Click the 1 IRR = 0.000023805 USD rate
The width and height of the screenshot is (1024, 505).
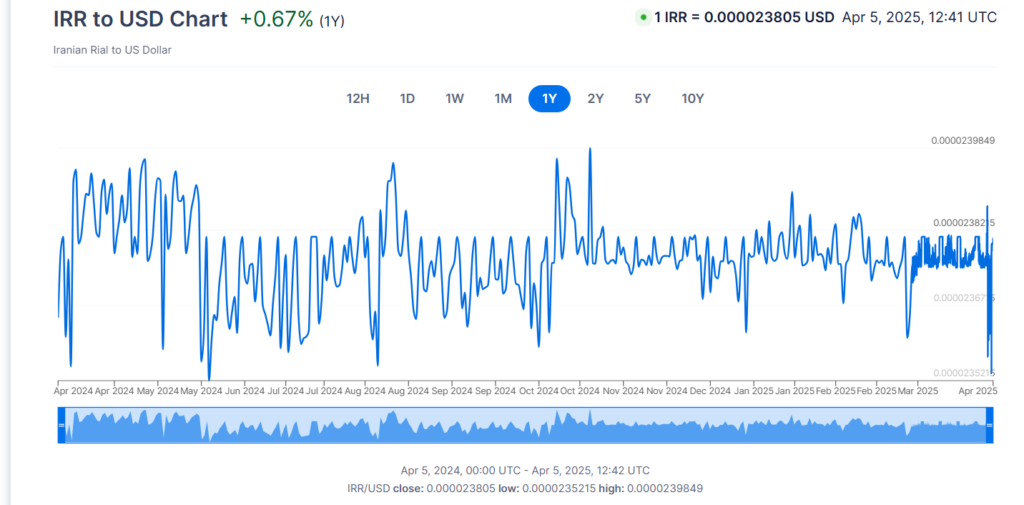coord(744,18)
